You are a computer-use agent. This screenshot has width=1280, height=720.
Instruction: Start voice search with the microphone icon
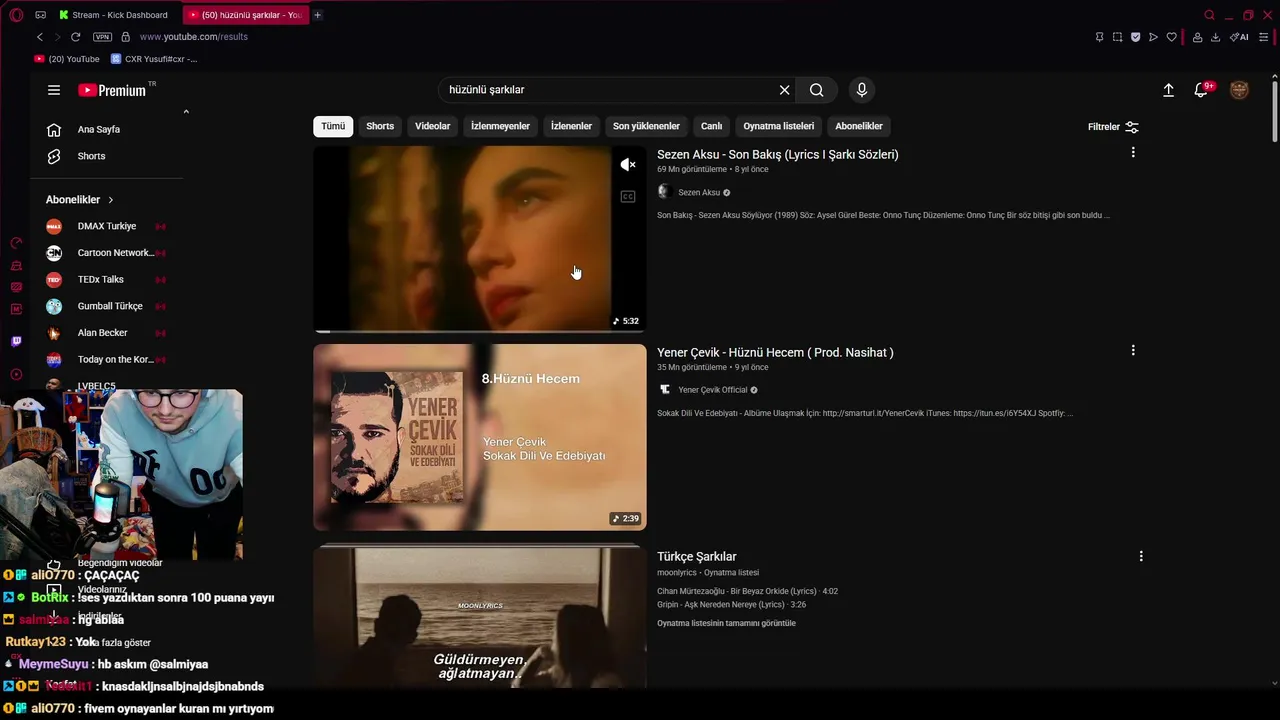click(862, 90)
